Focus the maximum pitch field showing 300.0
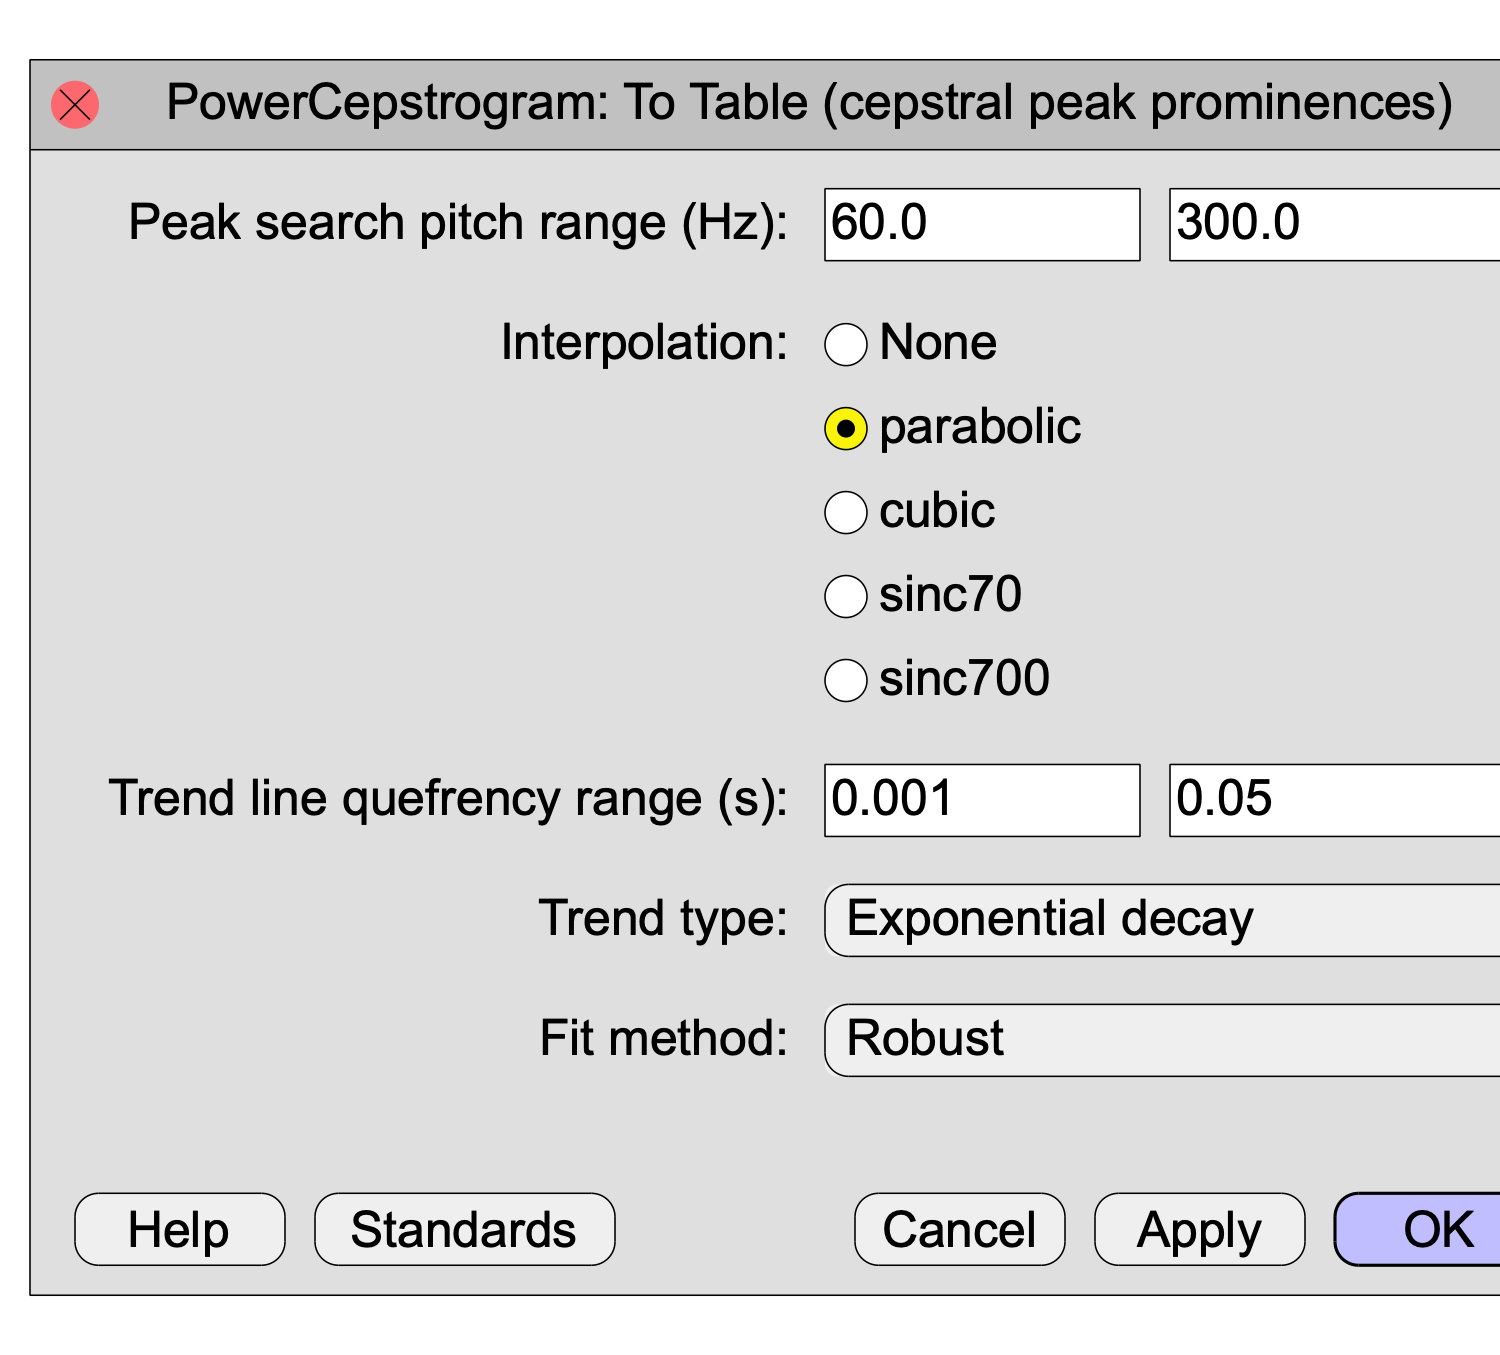This screenshot has width=1500, height=1355. (x=1334, y=224)
